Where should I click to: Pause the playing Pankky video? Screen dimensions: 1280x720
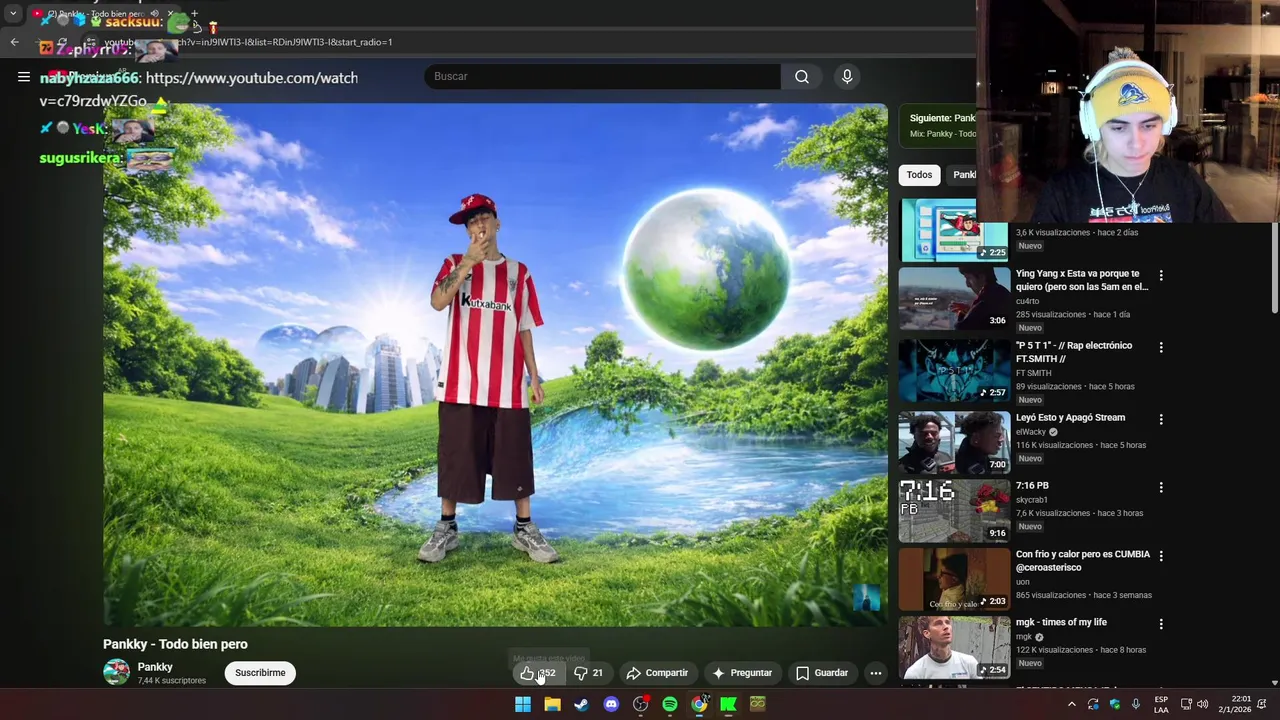coord(495,365)
